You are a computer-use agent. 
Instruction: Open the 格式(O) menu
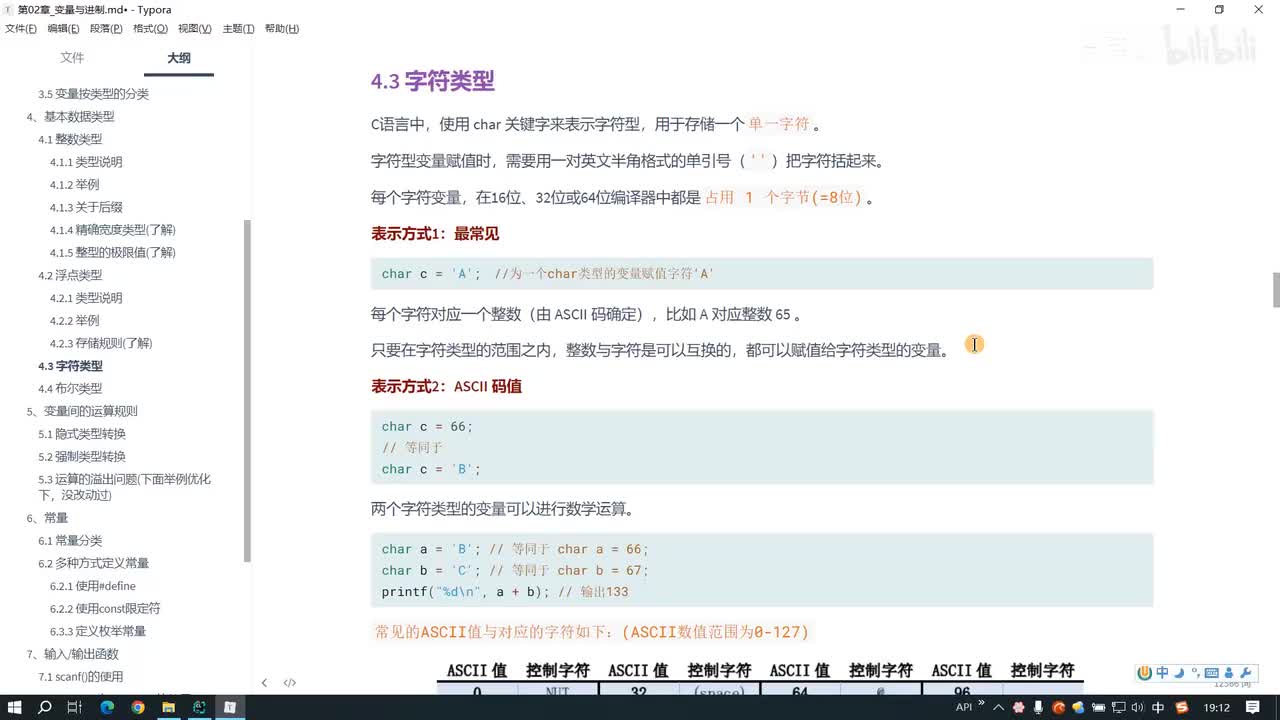(x=150, y=29)
